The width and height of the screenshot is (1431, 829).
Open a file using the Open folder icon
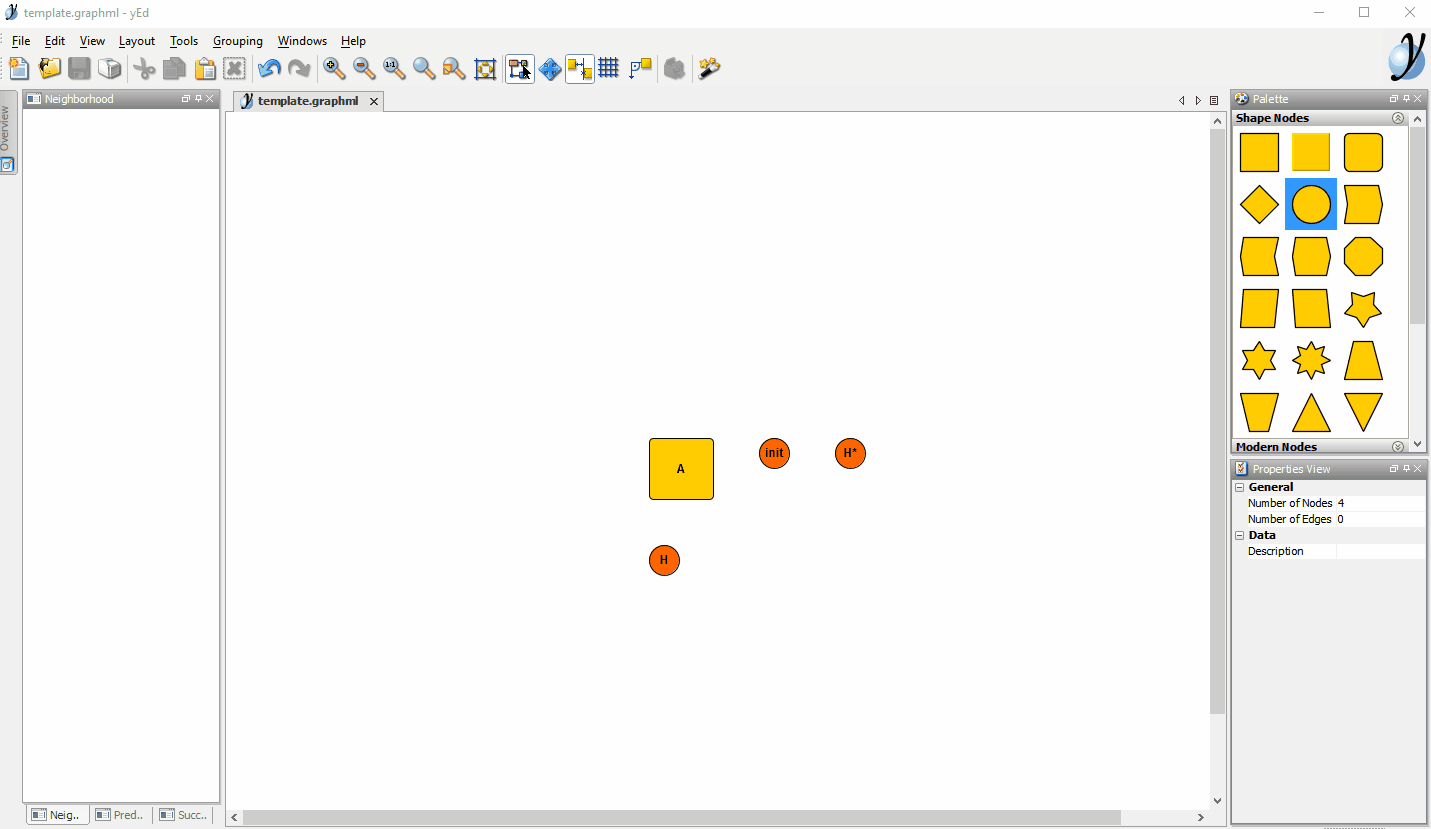tap(49, 68)
